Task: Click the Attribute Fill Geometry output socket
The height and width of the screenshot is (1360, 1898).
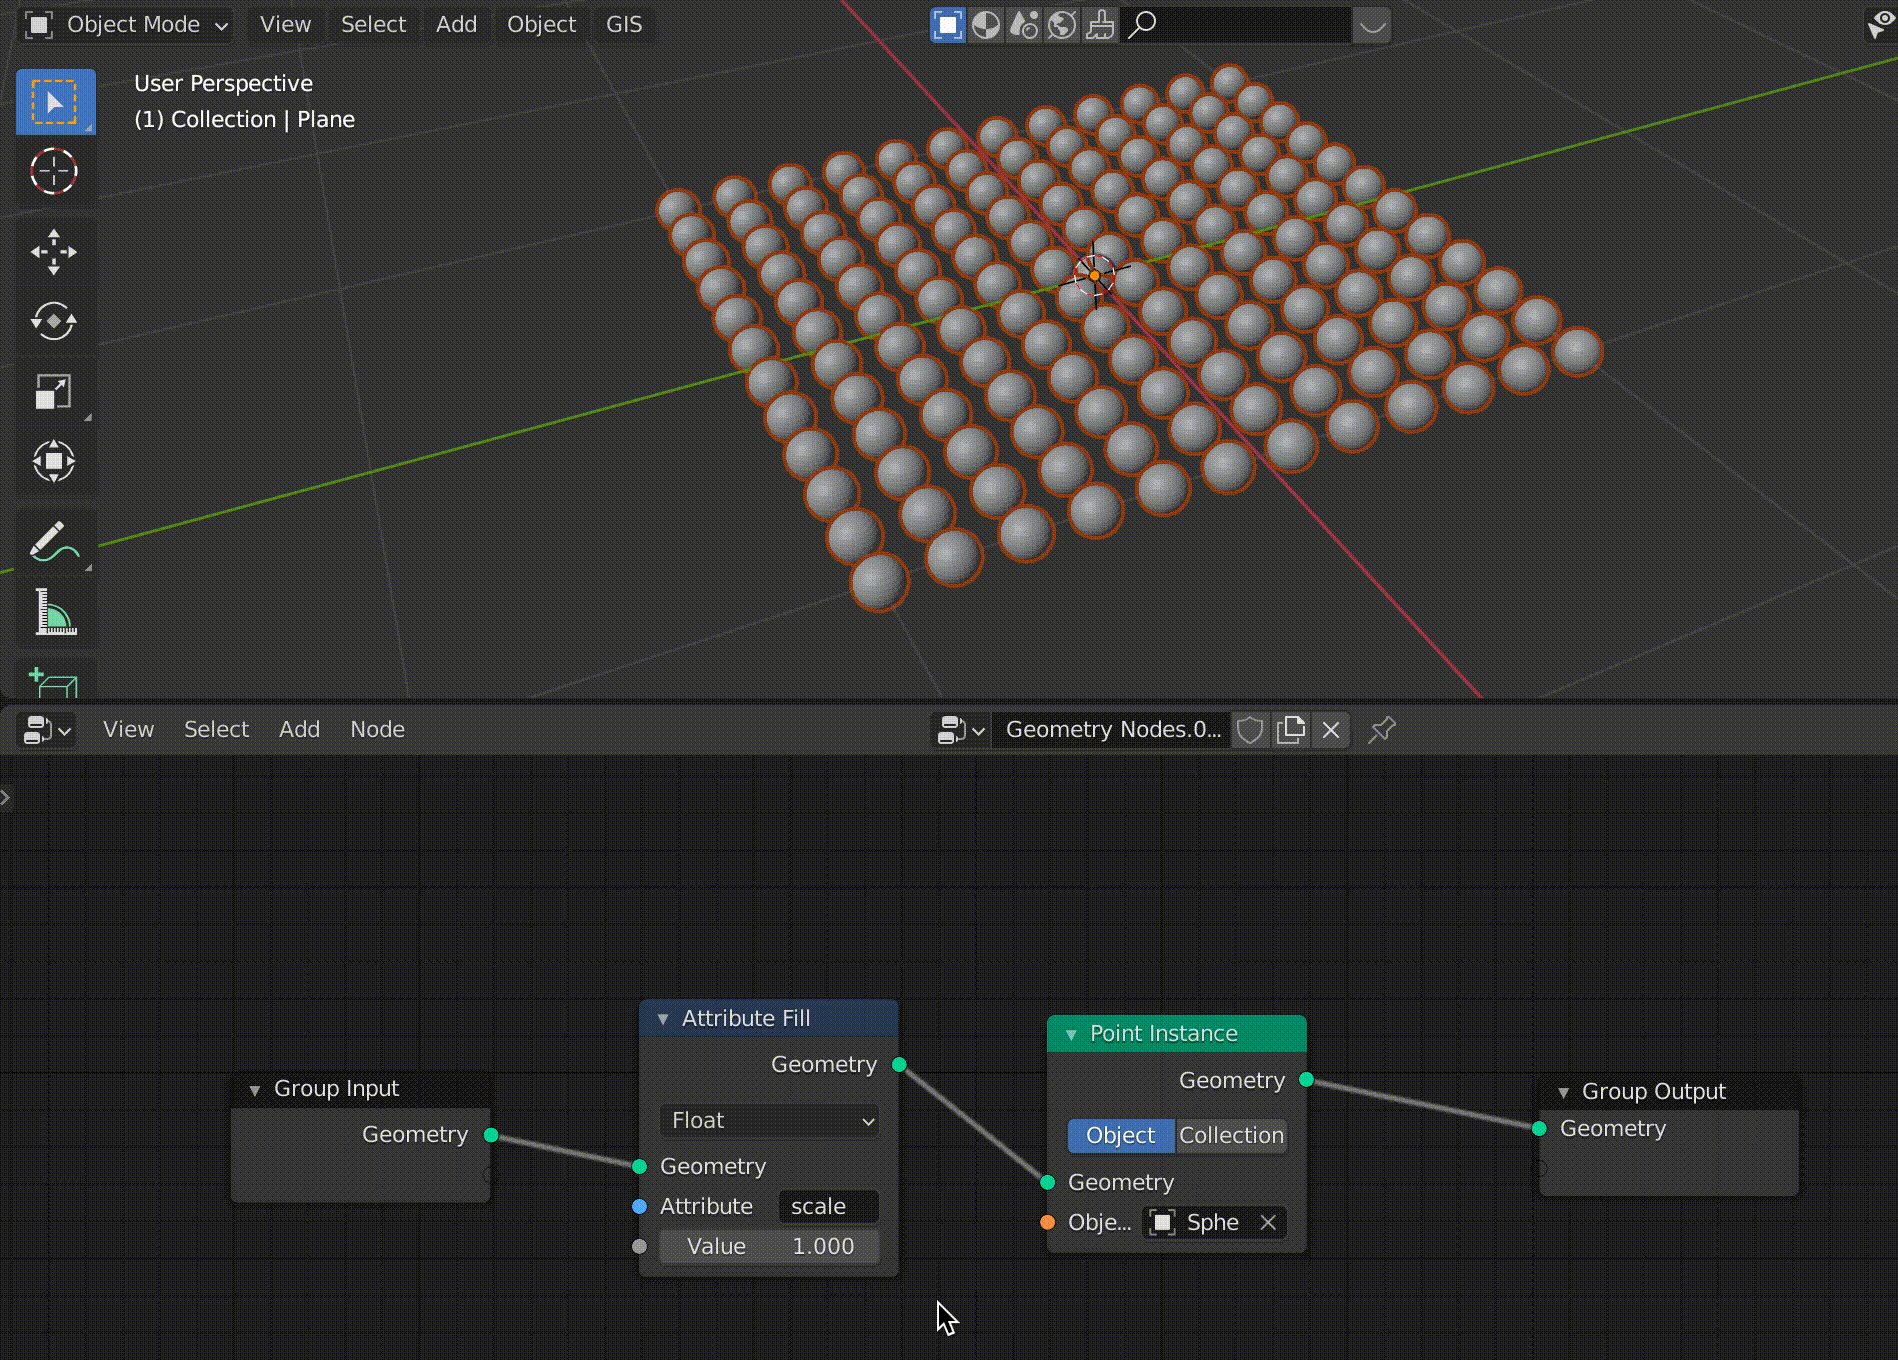Action: click(x=899, y=1065)
